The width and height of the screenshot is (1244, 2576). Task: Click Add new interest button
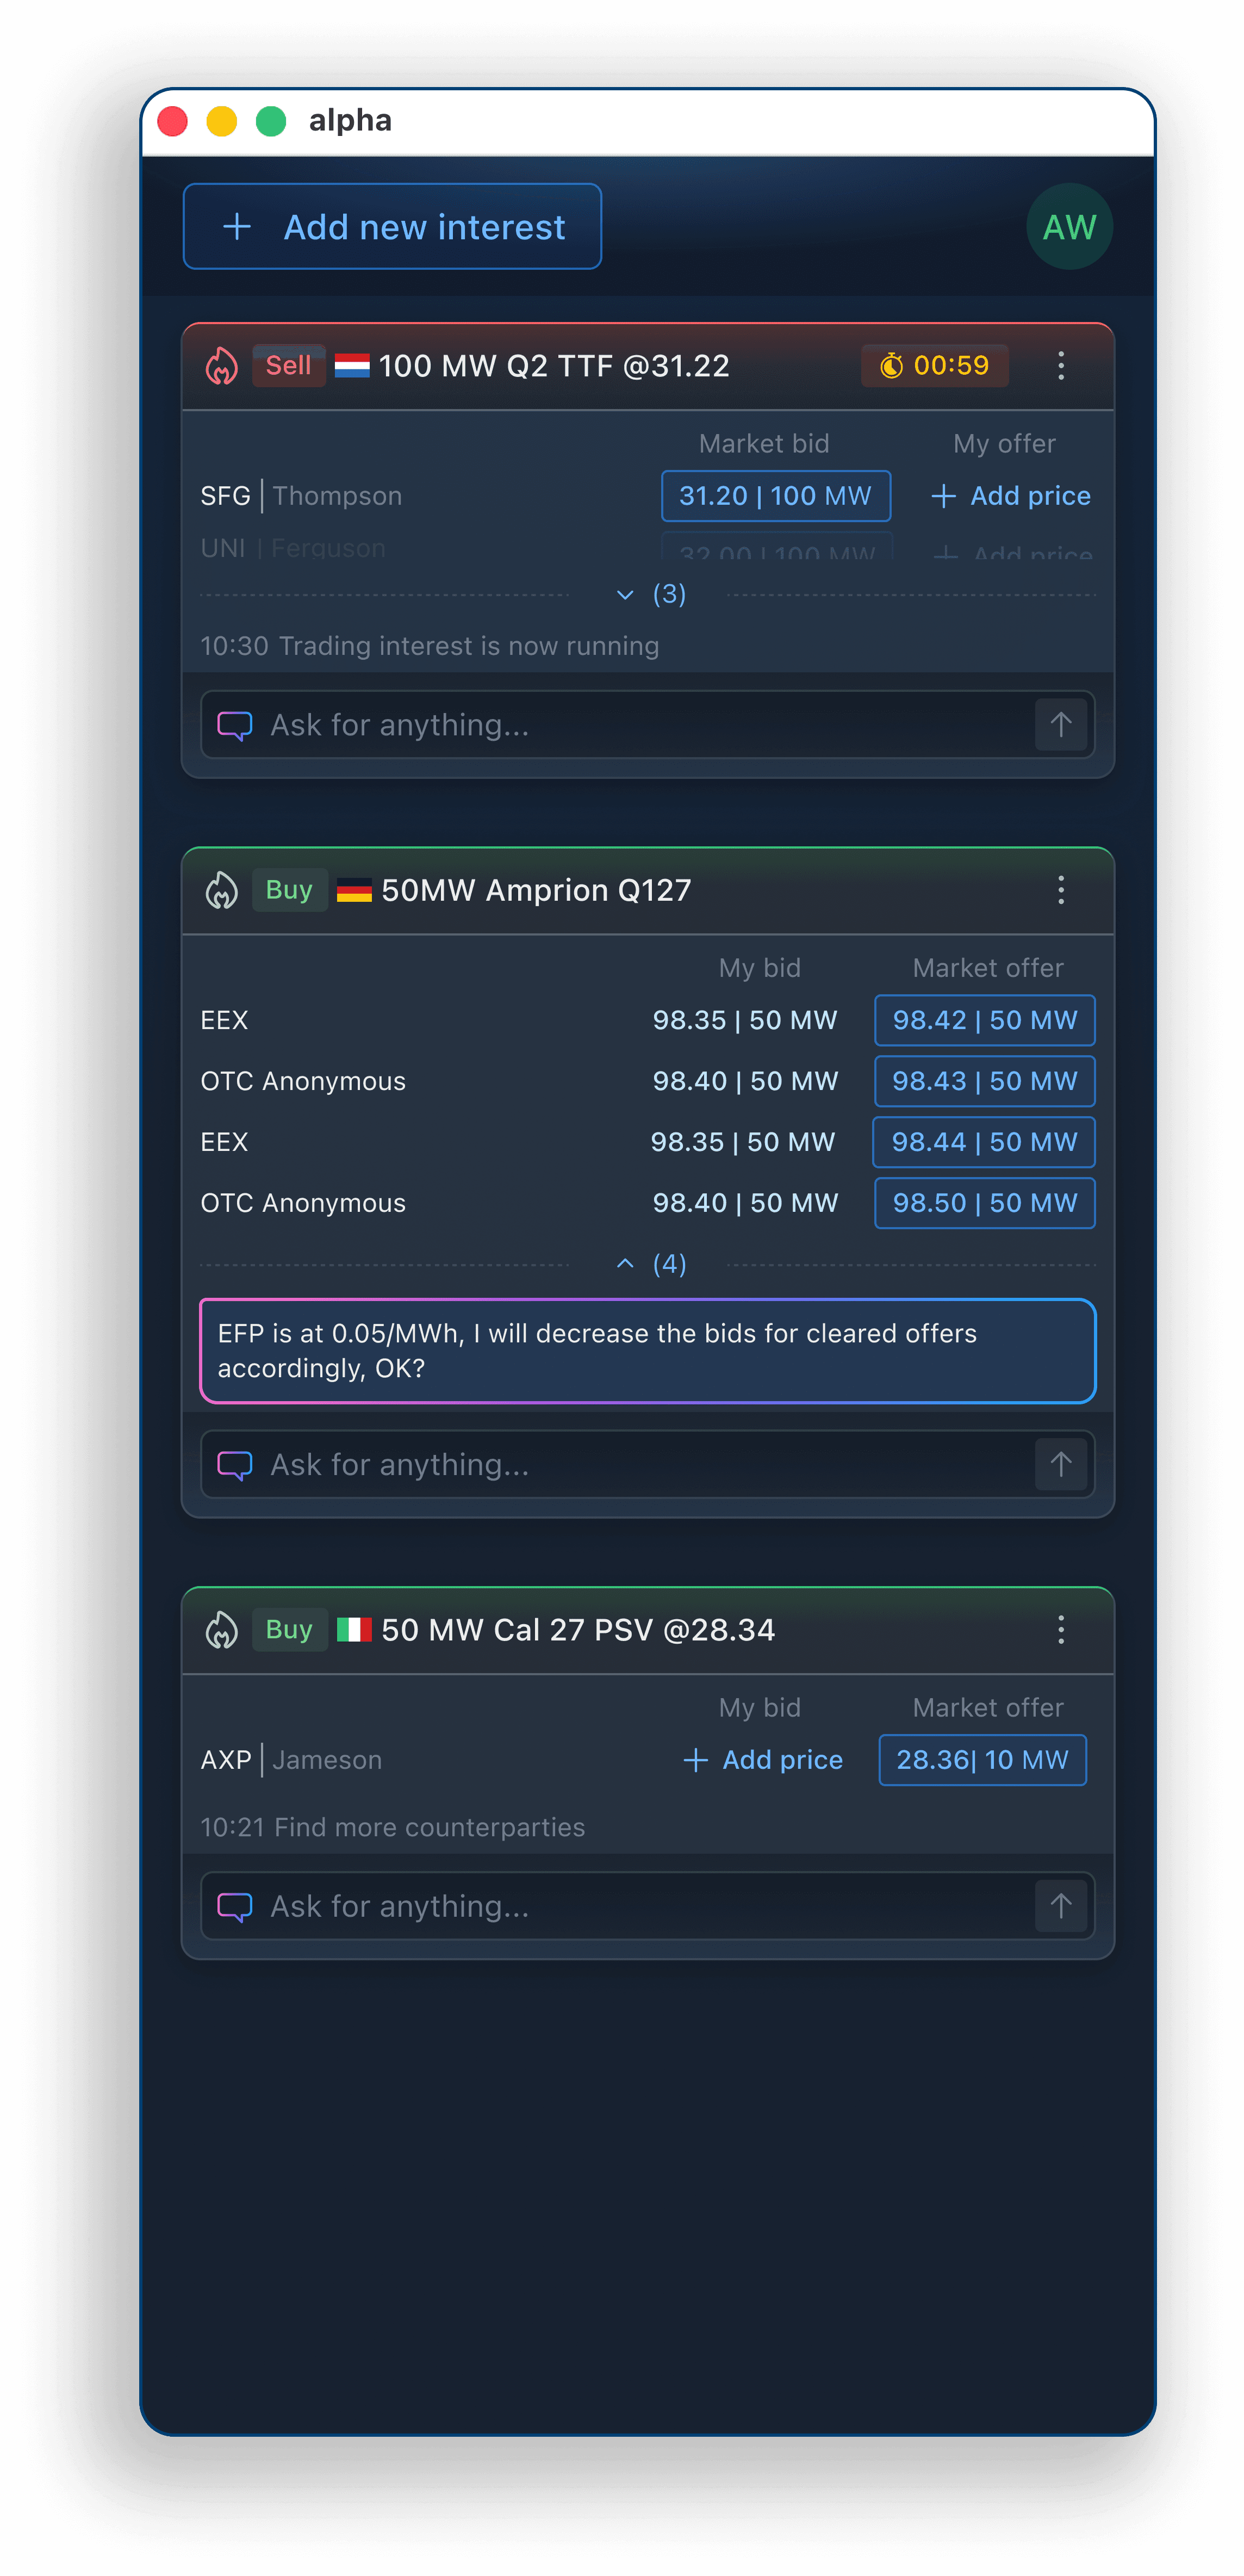pos(392,227)
